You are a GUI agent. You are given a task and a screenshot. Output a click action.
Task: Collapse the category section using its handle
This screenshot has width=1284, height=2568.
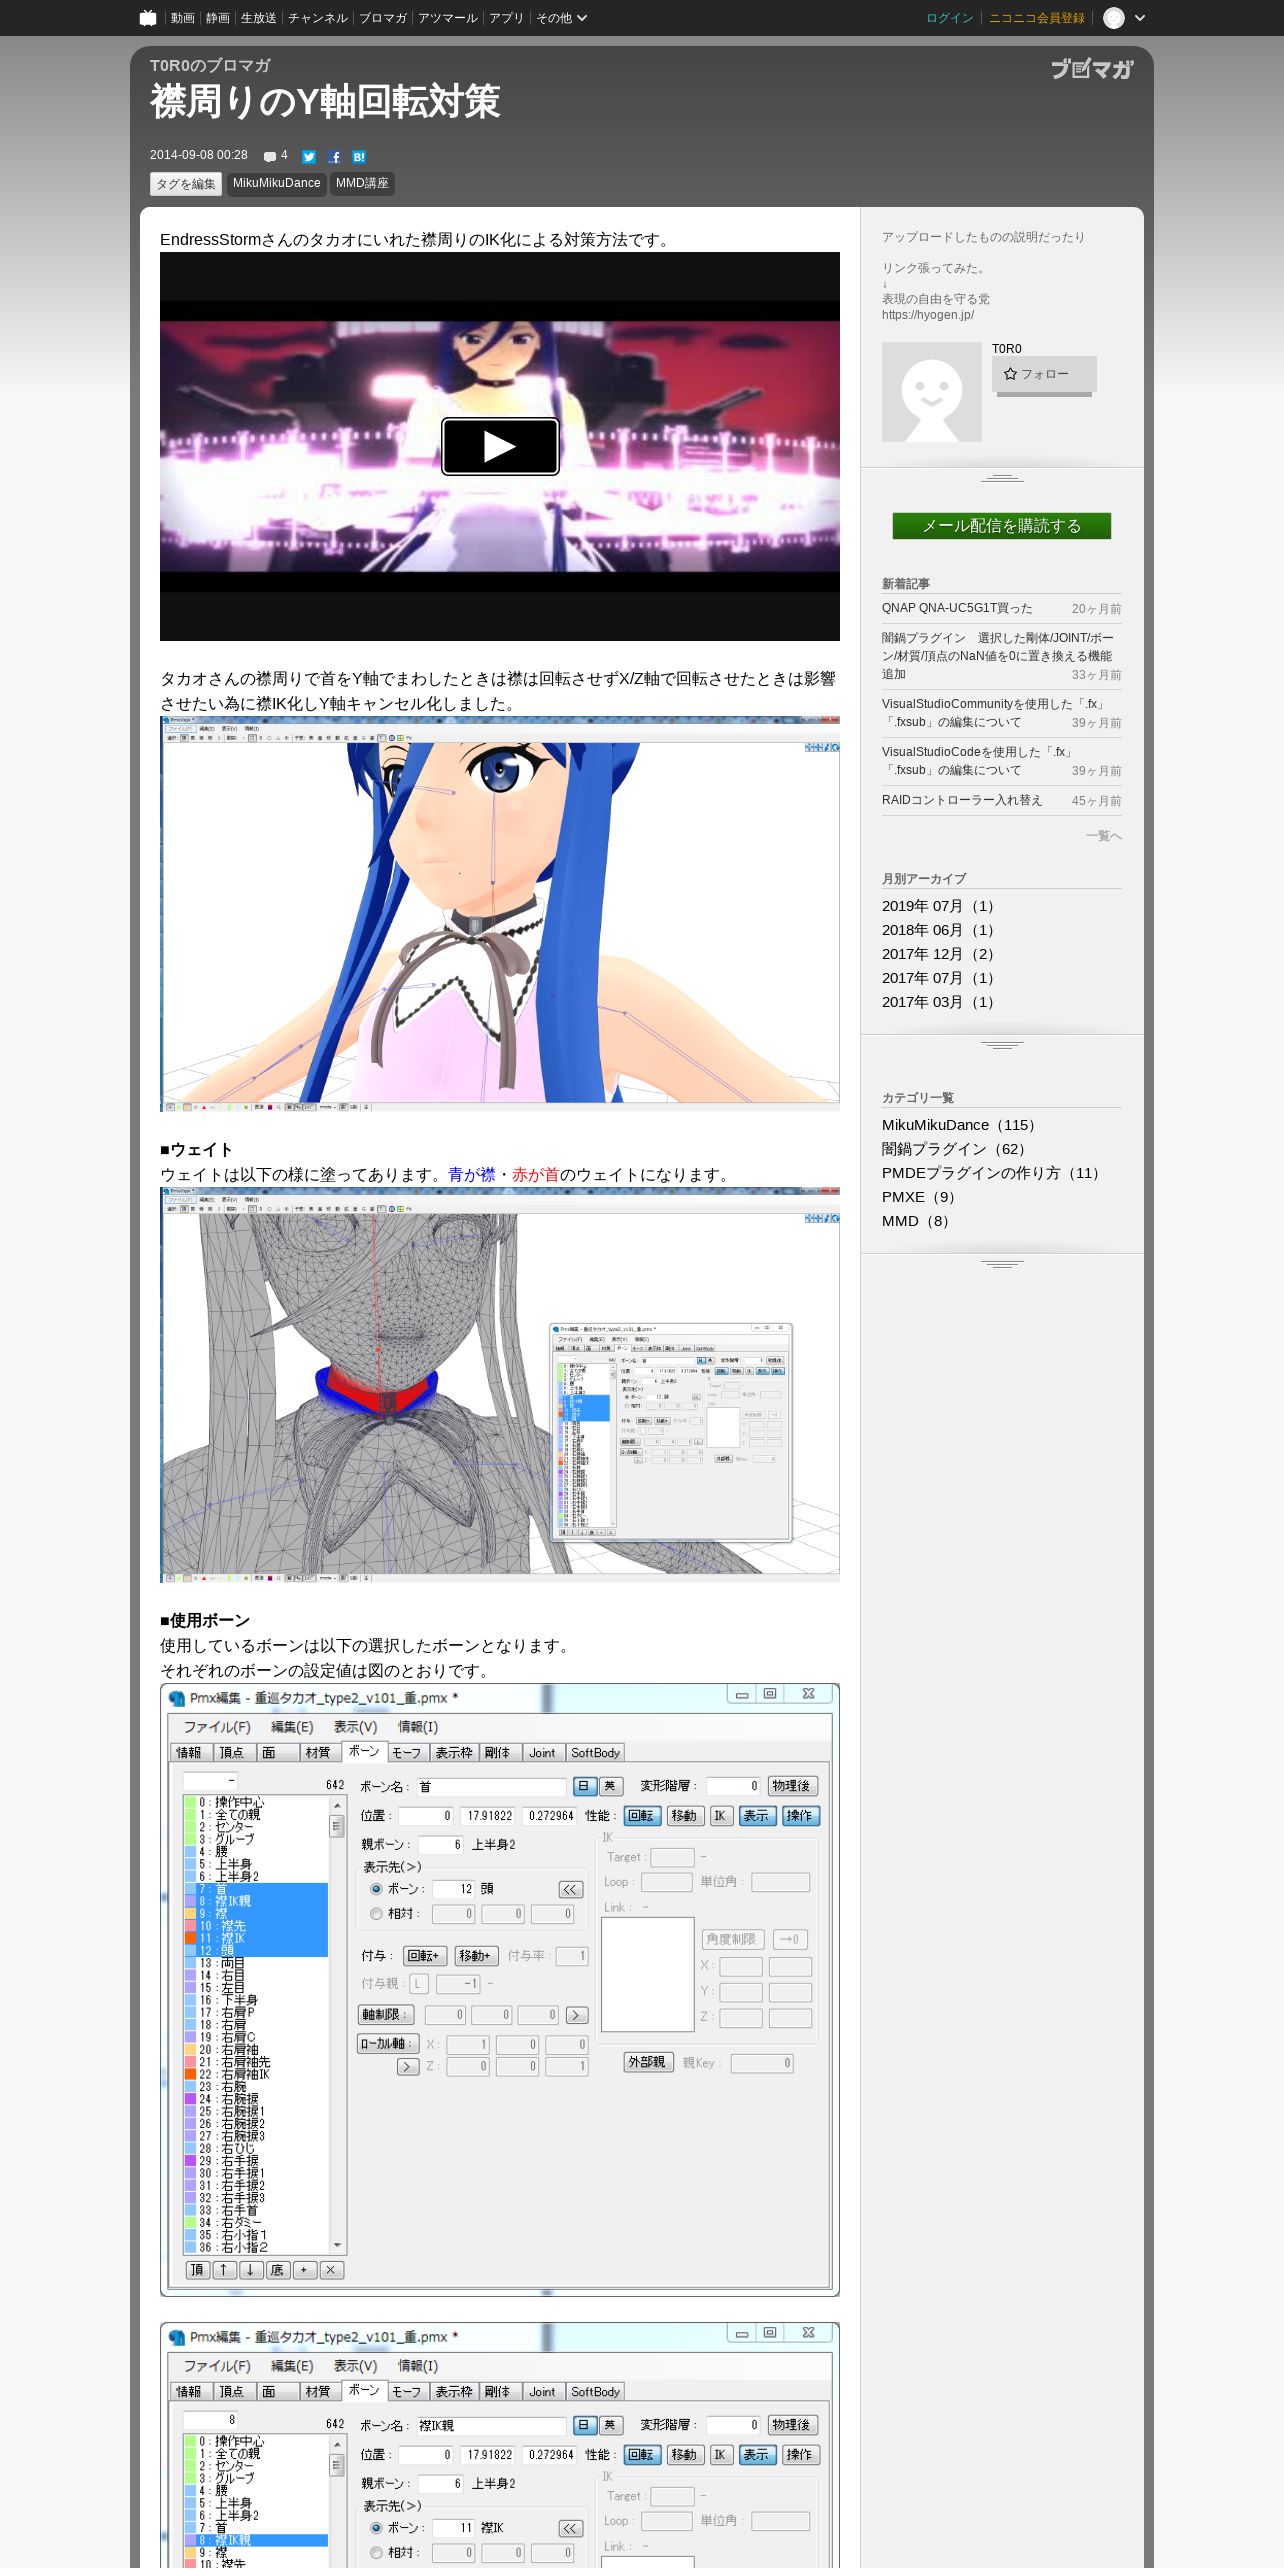[1002, 1264]
